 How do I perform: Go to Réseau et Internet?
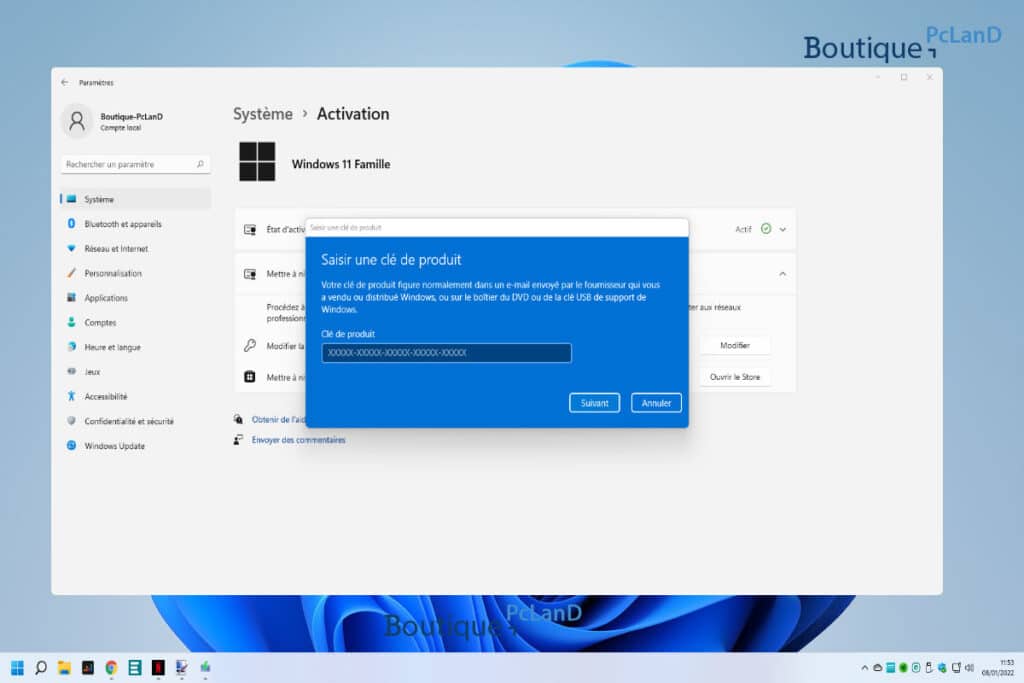(136, 249)
